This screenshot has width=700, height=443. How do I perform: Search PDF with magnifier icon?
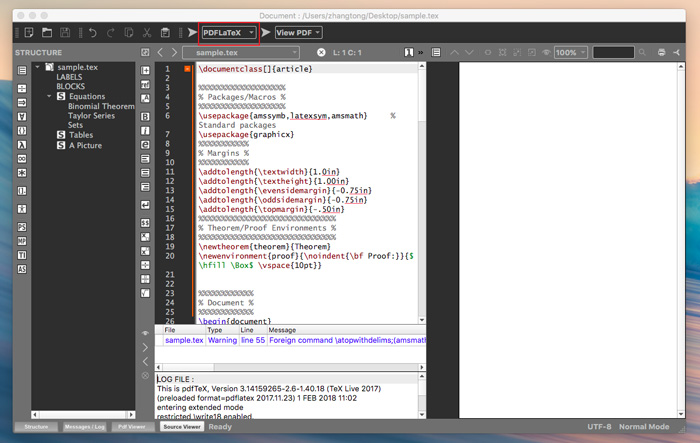(x=642, y=53)
